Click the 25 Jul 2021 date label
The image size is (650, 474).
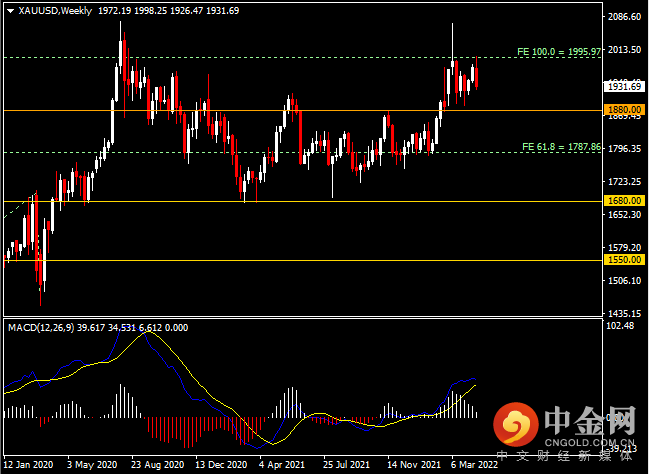pos(347,464)
